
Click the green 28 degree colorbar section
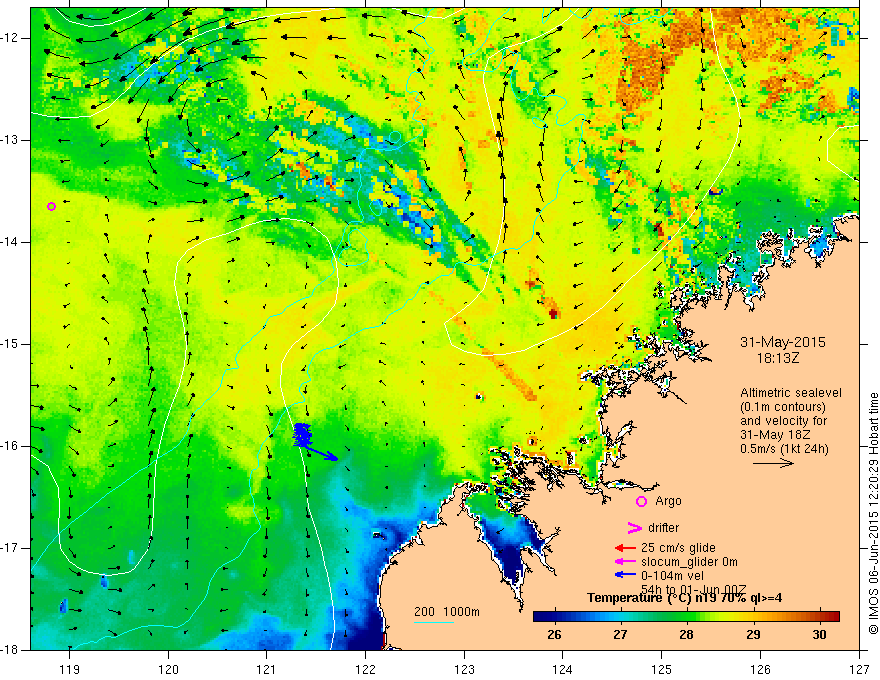(686, 617)
